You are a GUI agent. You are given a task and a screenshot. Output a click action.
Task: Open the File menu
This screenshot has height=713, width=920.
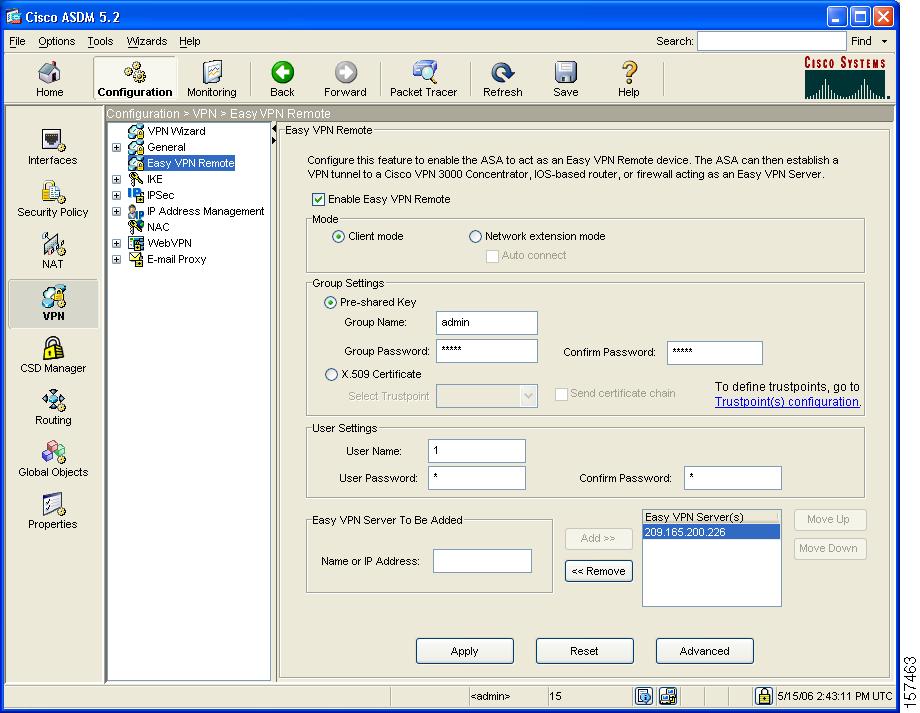tap(17, 41)
